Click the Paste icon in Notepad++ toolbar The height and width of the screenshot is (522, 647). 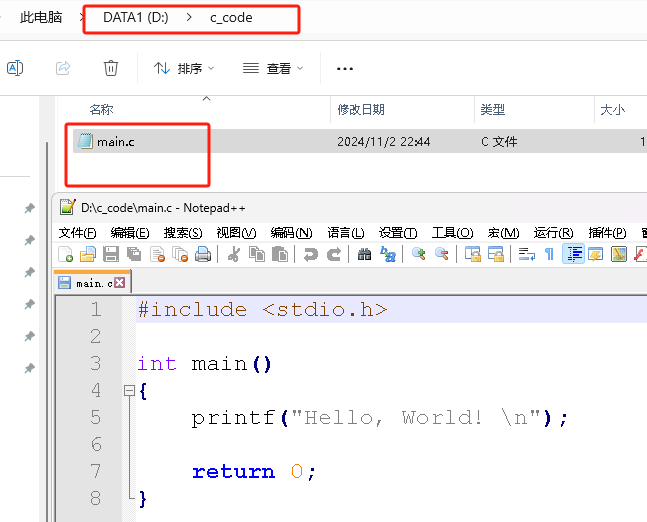pos(280,254)
